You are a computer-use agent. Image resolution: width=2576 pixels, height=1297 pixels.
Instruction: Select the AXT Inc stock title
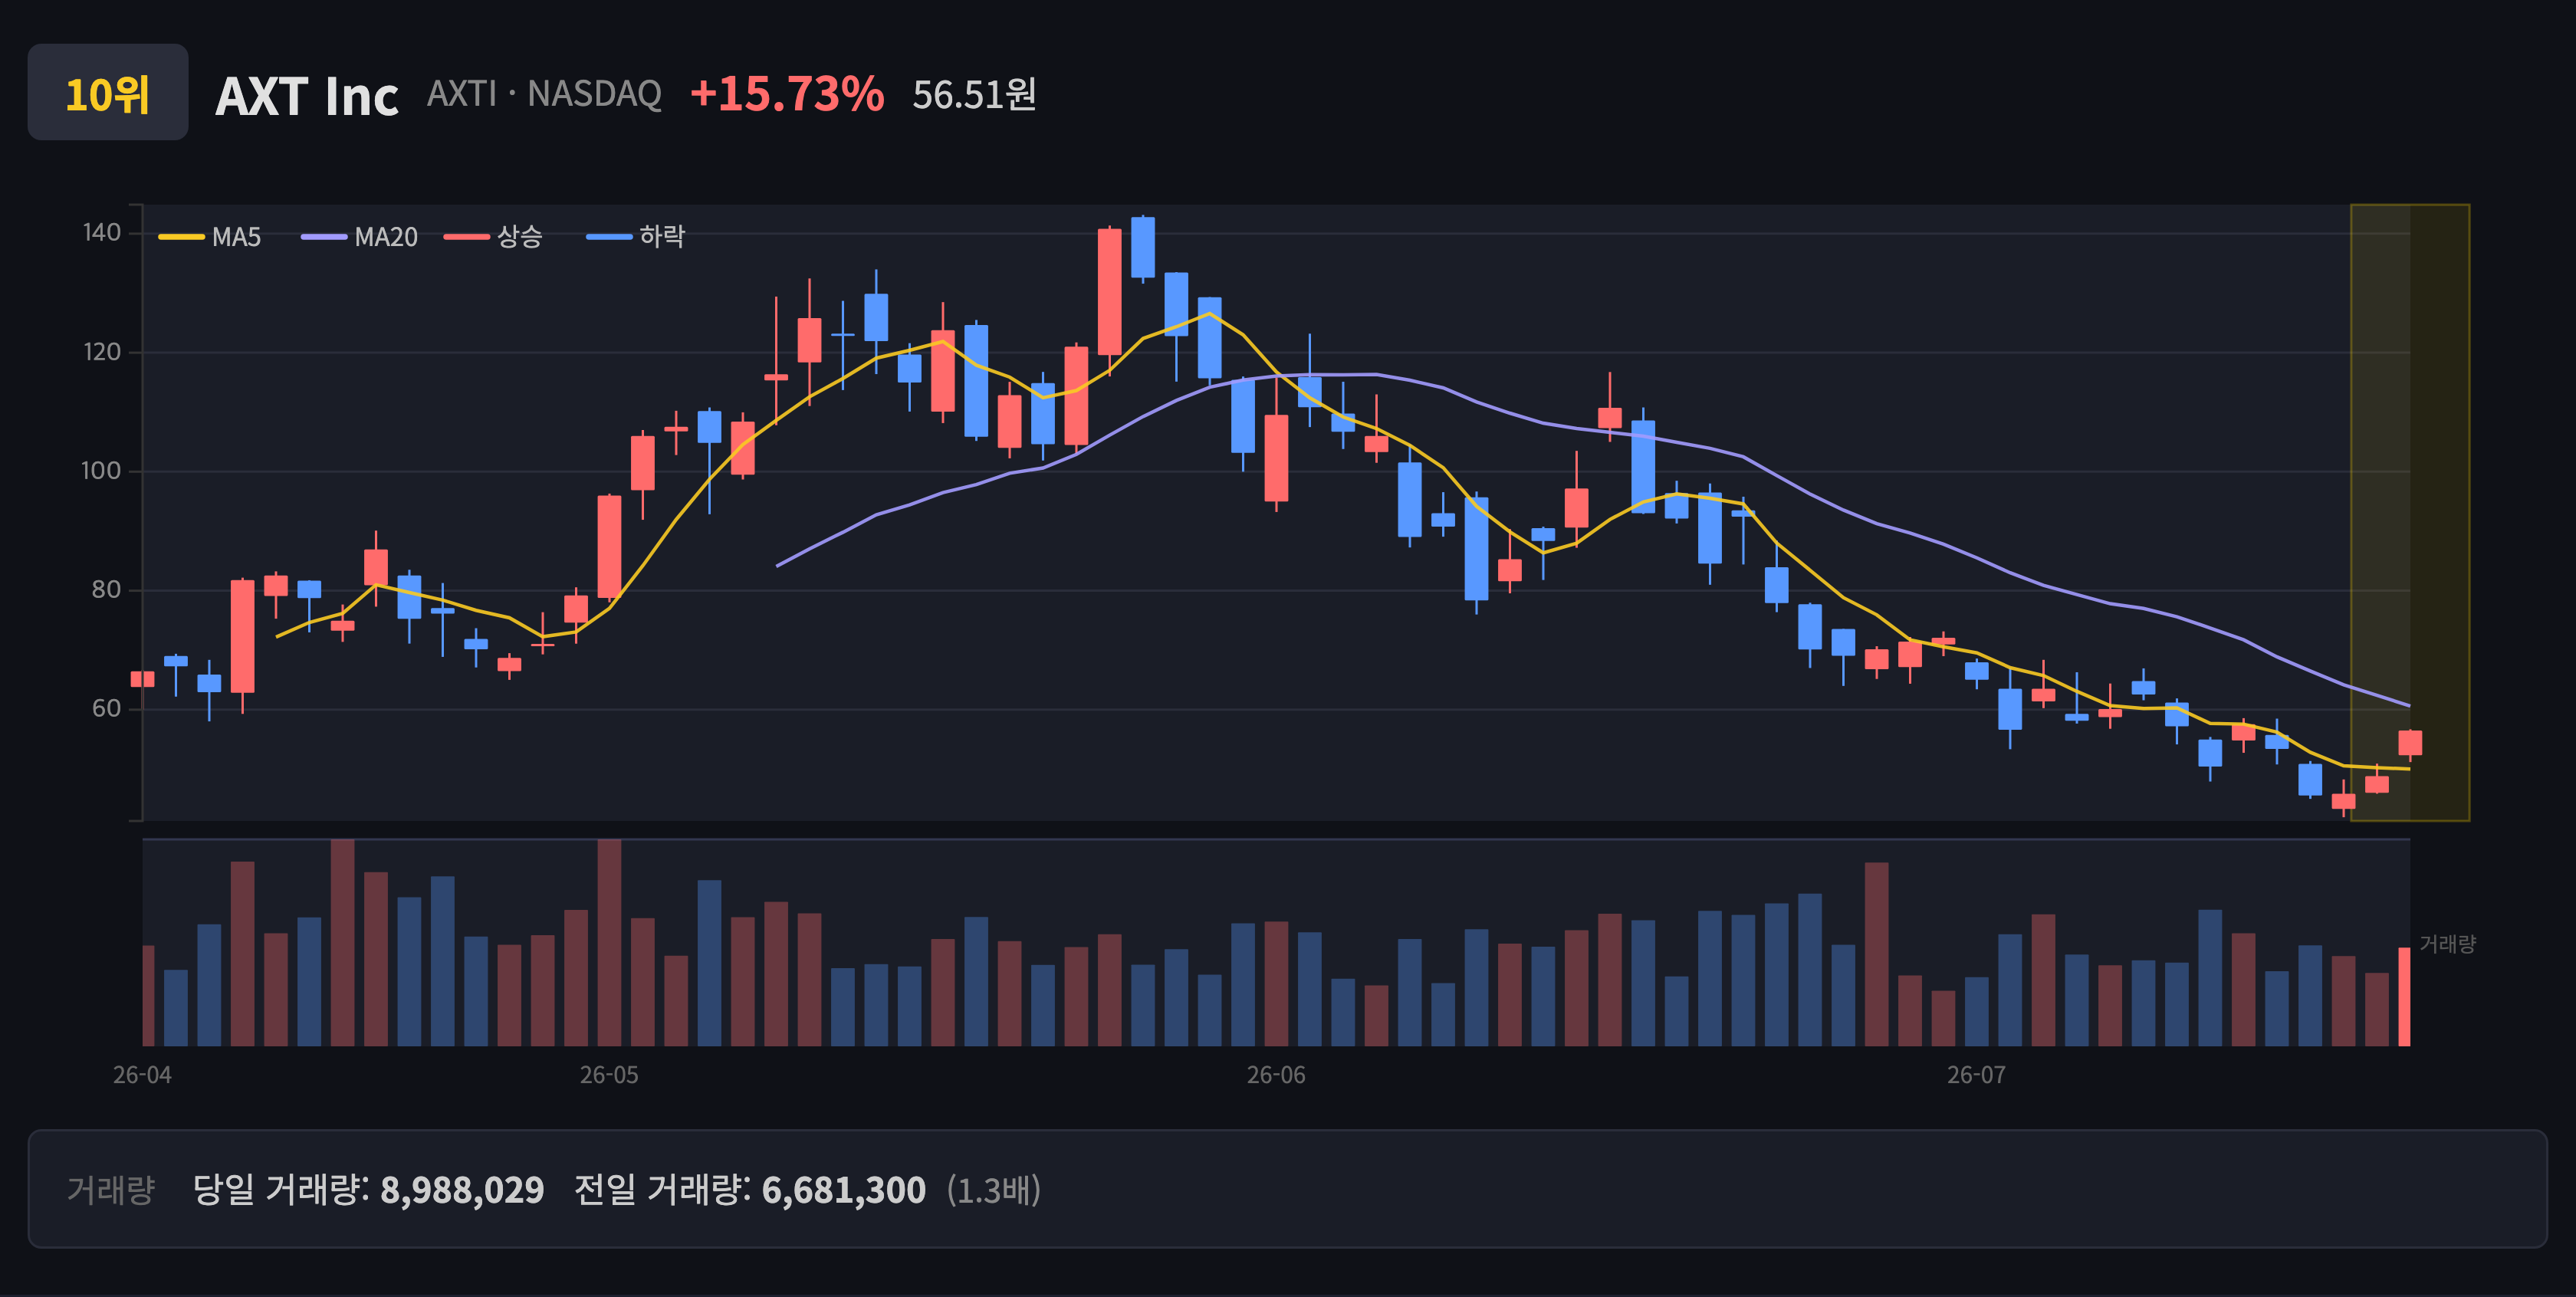pyautogui.click(x=307, y=96)
